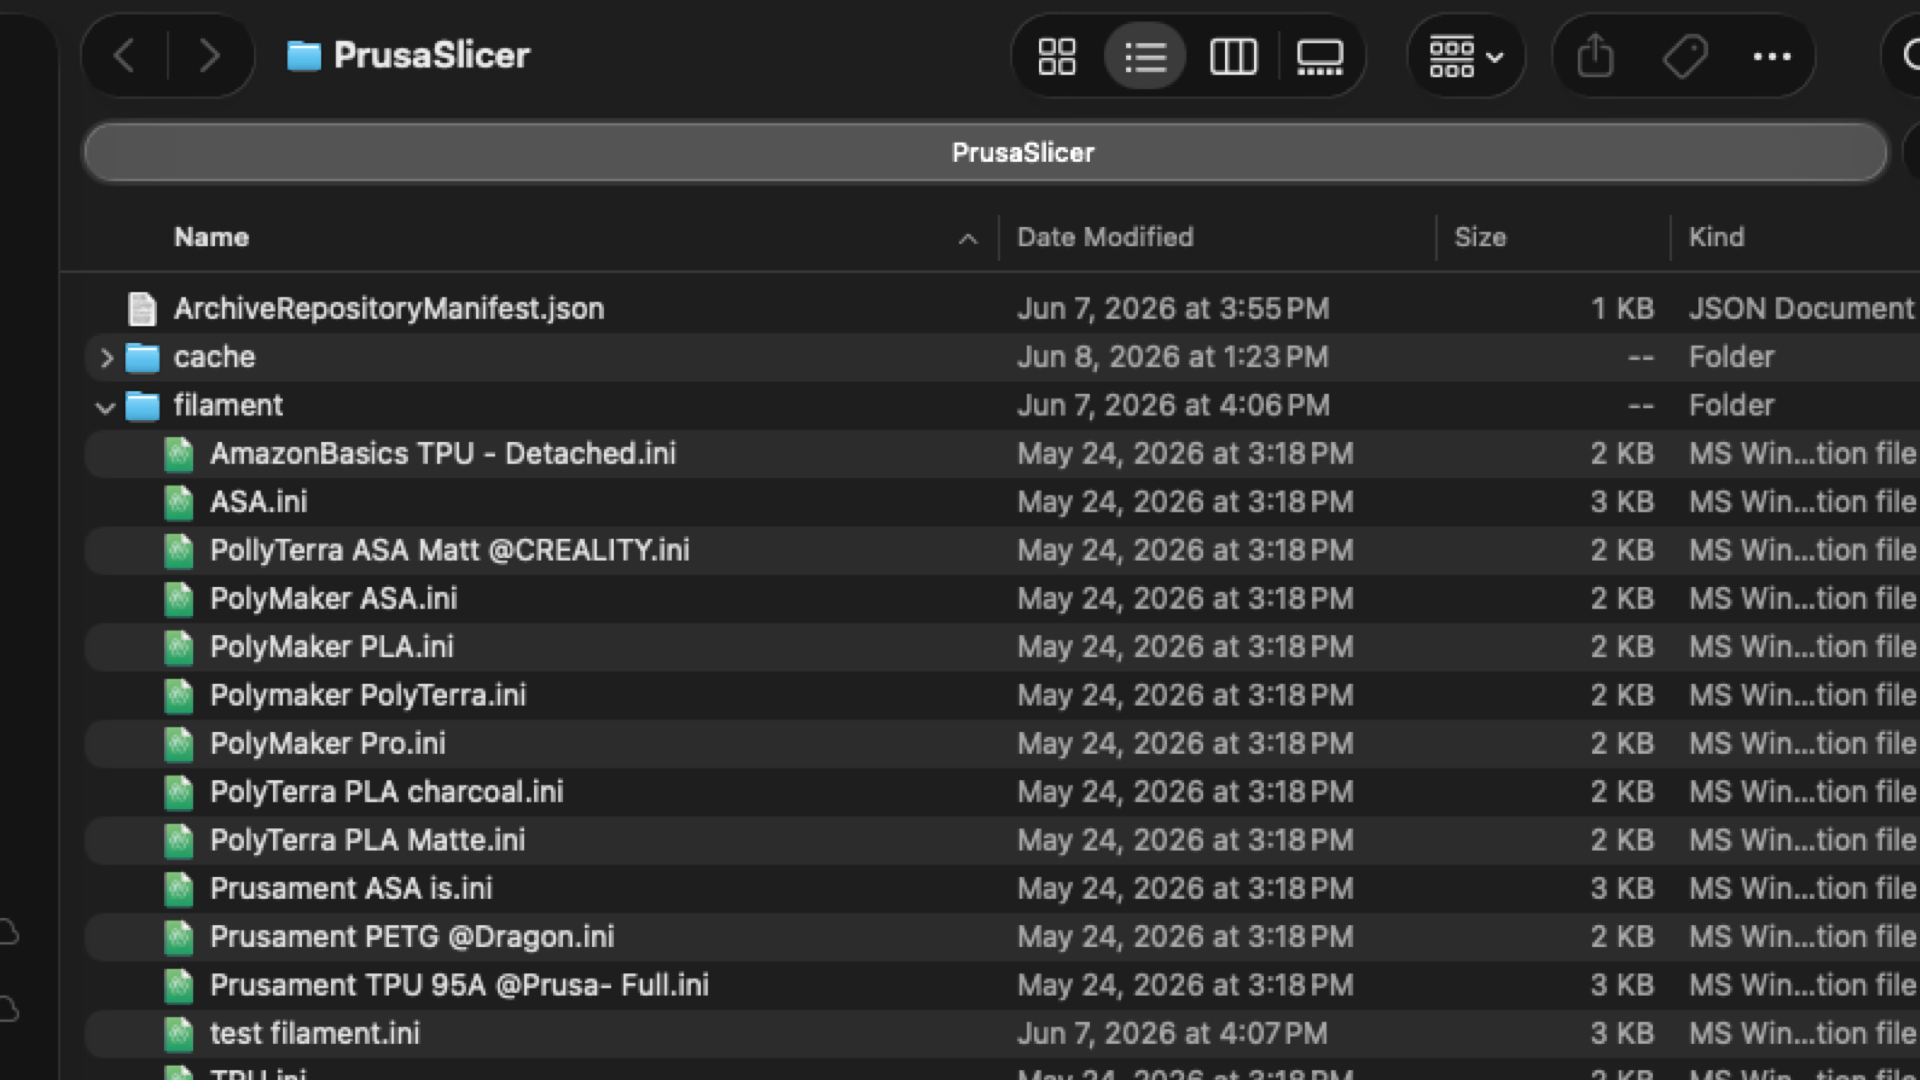
Task: Click the cache folder name
Action: click(214, 357)
